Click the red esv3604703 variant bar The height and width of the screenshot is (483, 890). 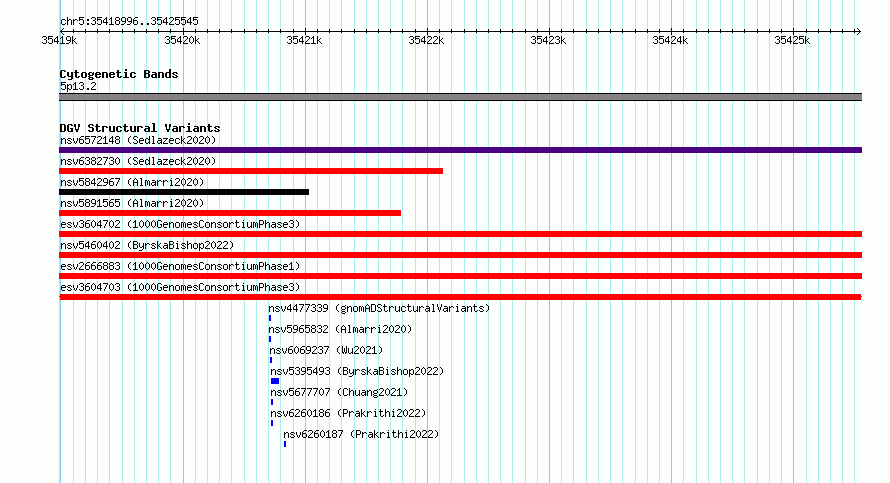coord(460,297)
